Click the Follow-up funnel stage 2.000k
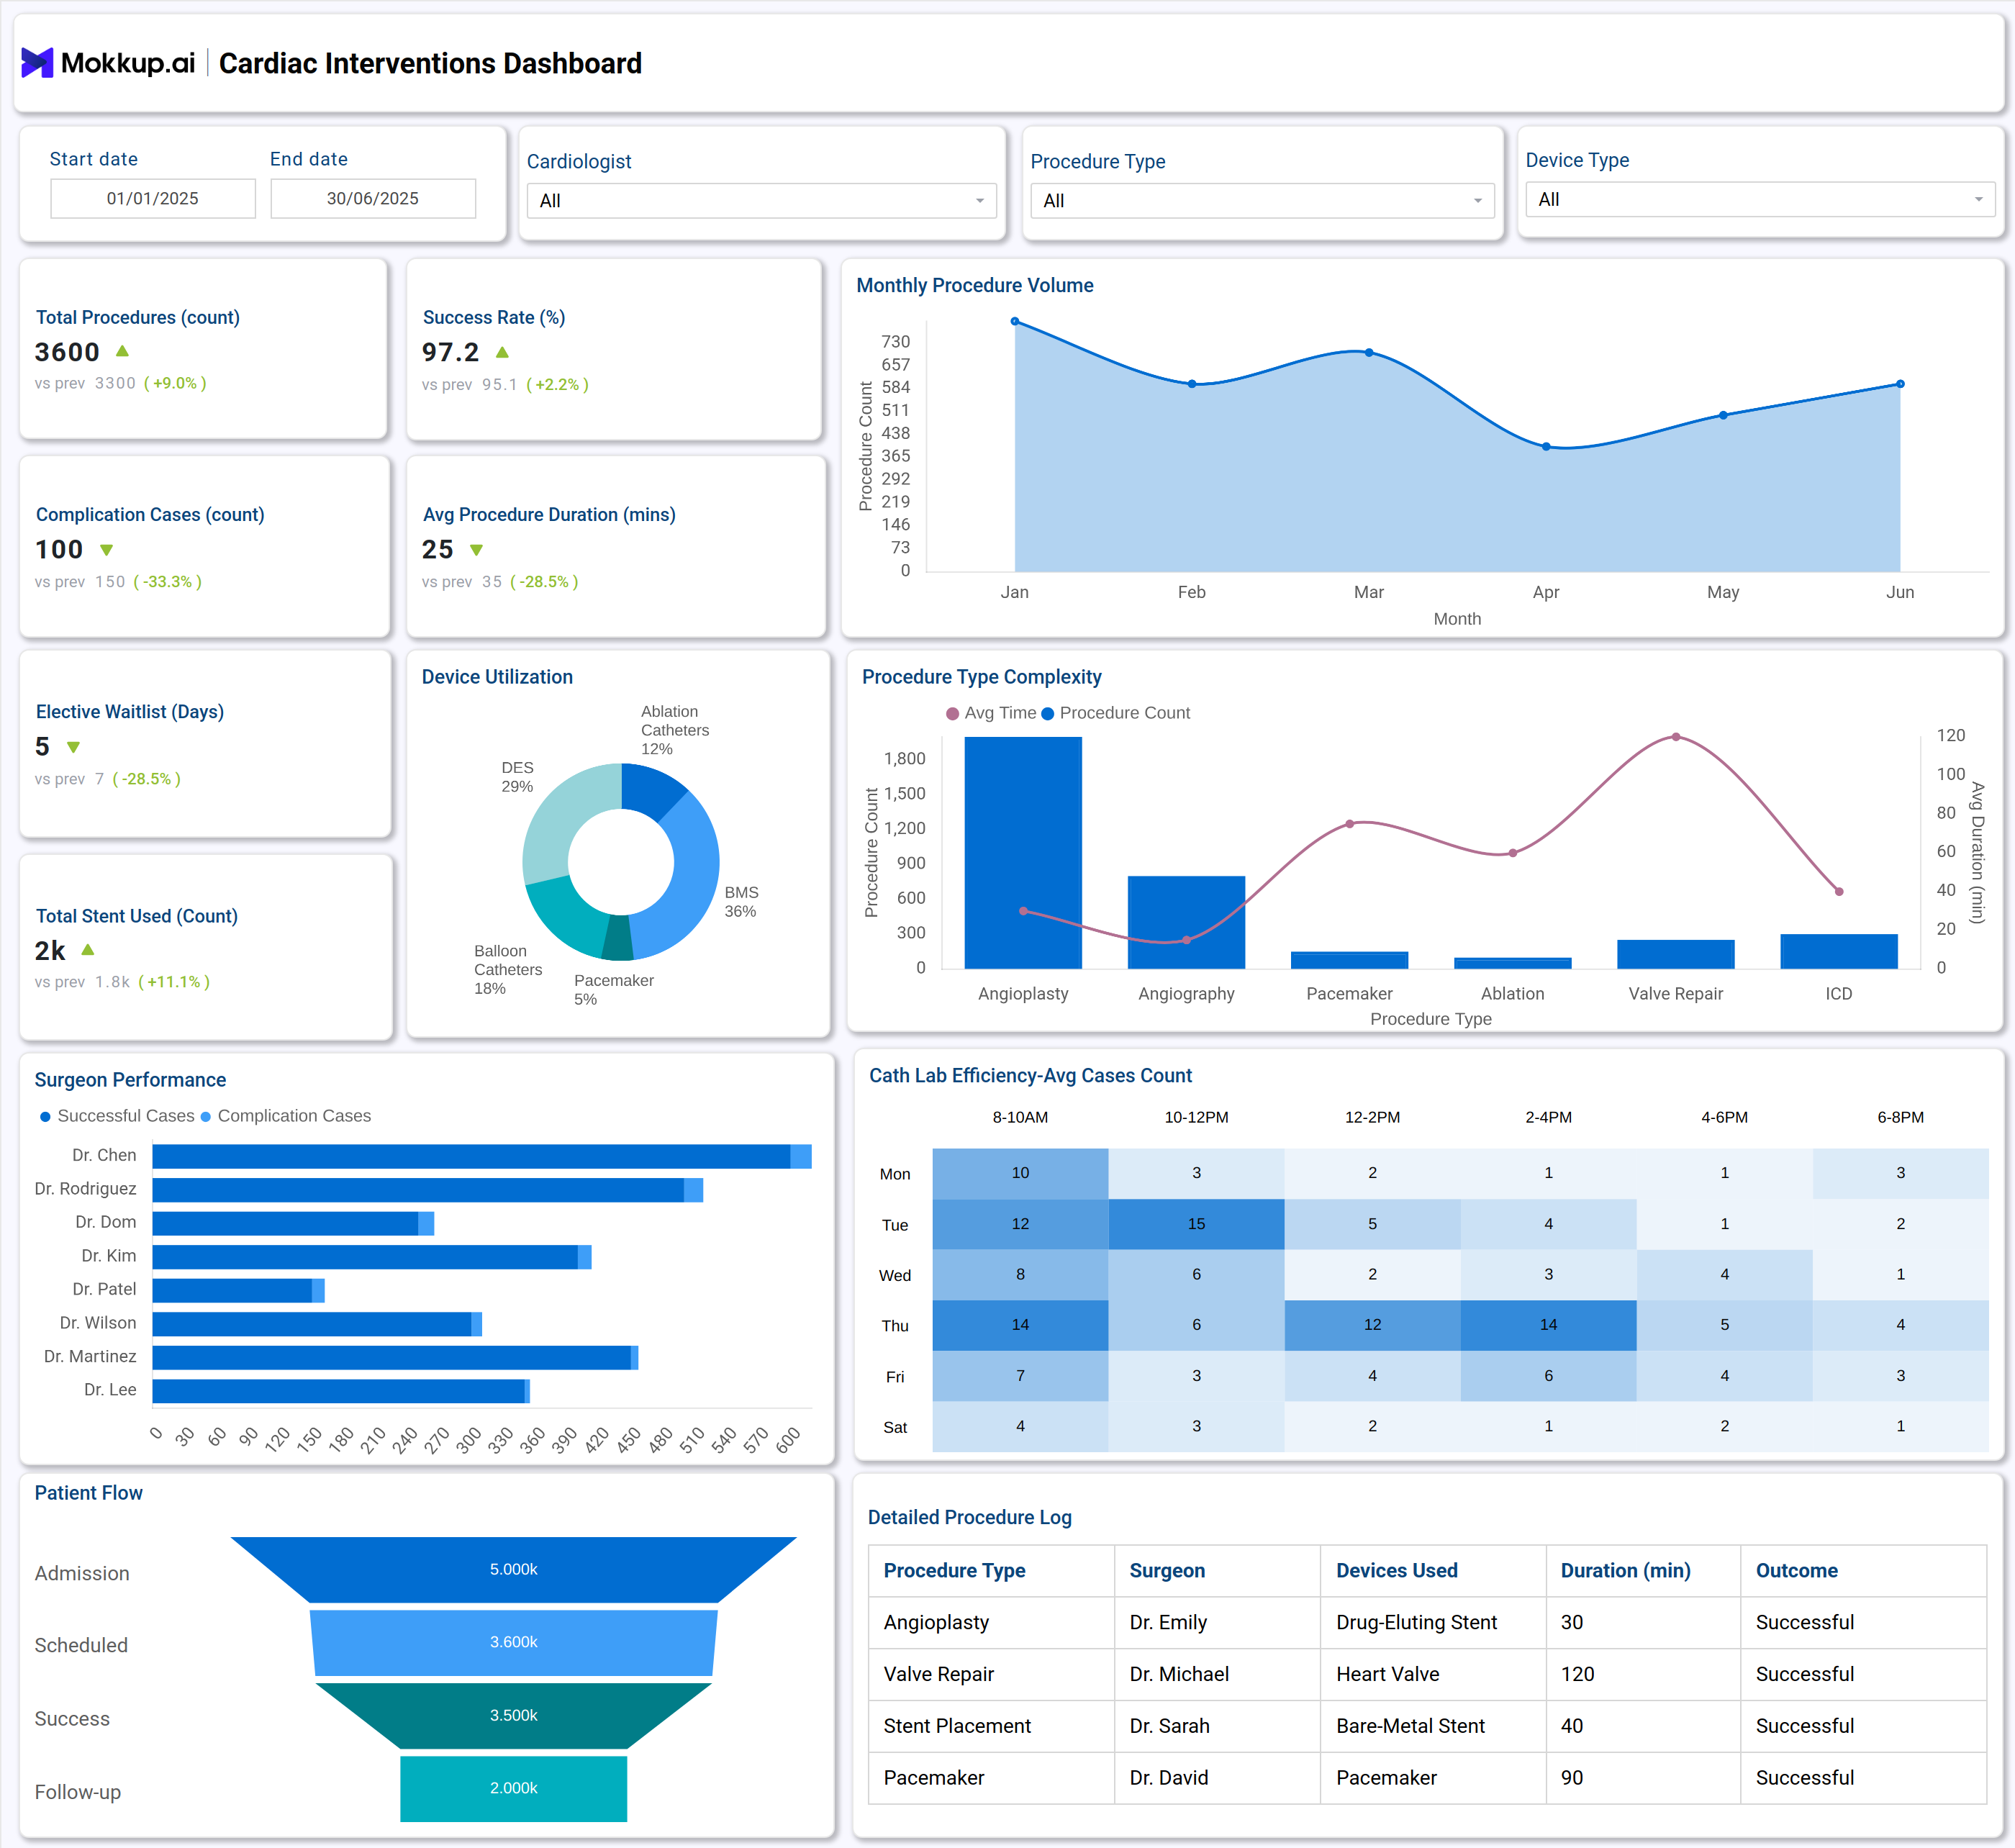The image size is (2015, 1848). (514, 1789)
